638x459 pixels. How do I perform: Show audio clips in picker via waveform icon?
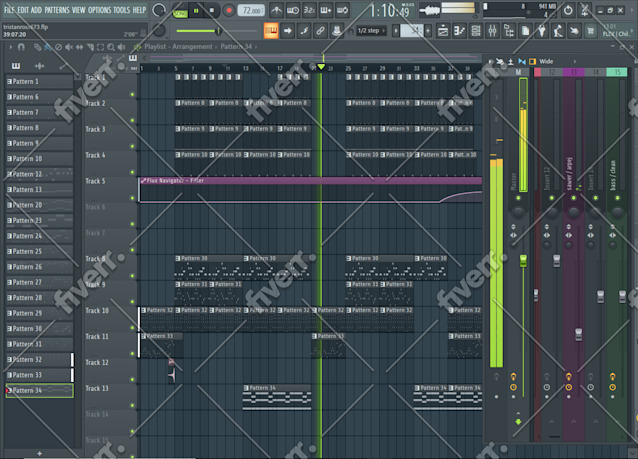pyautogui.click(x=39, y=66)
